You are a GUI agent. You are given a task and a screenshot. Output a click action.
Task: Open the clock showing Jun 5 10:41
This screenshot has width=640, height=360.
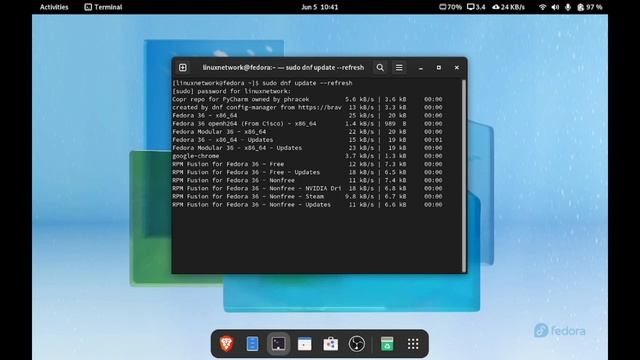click(320, 7)
